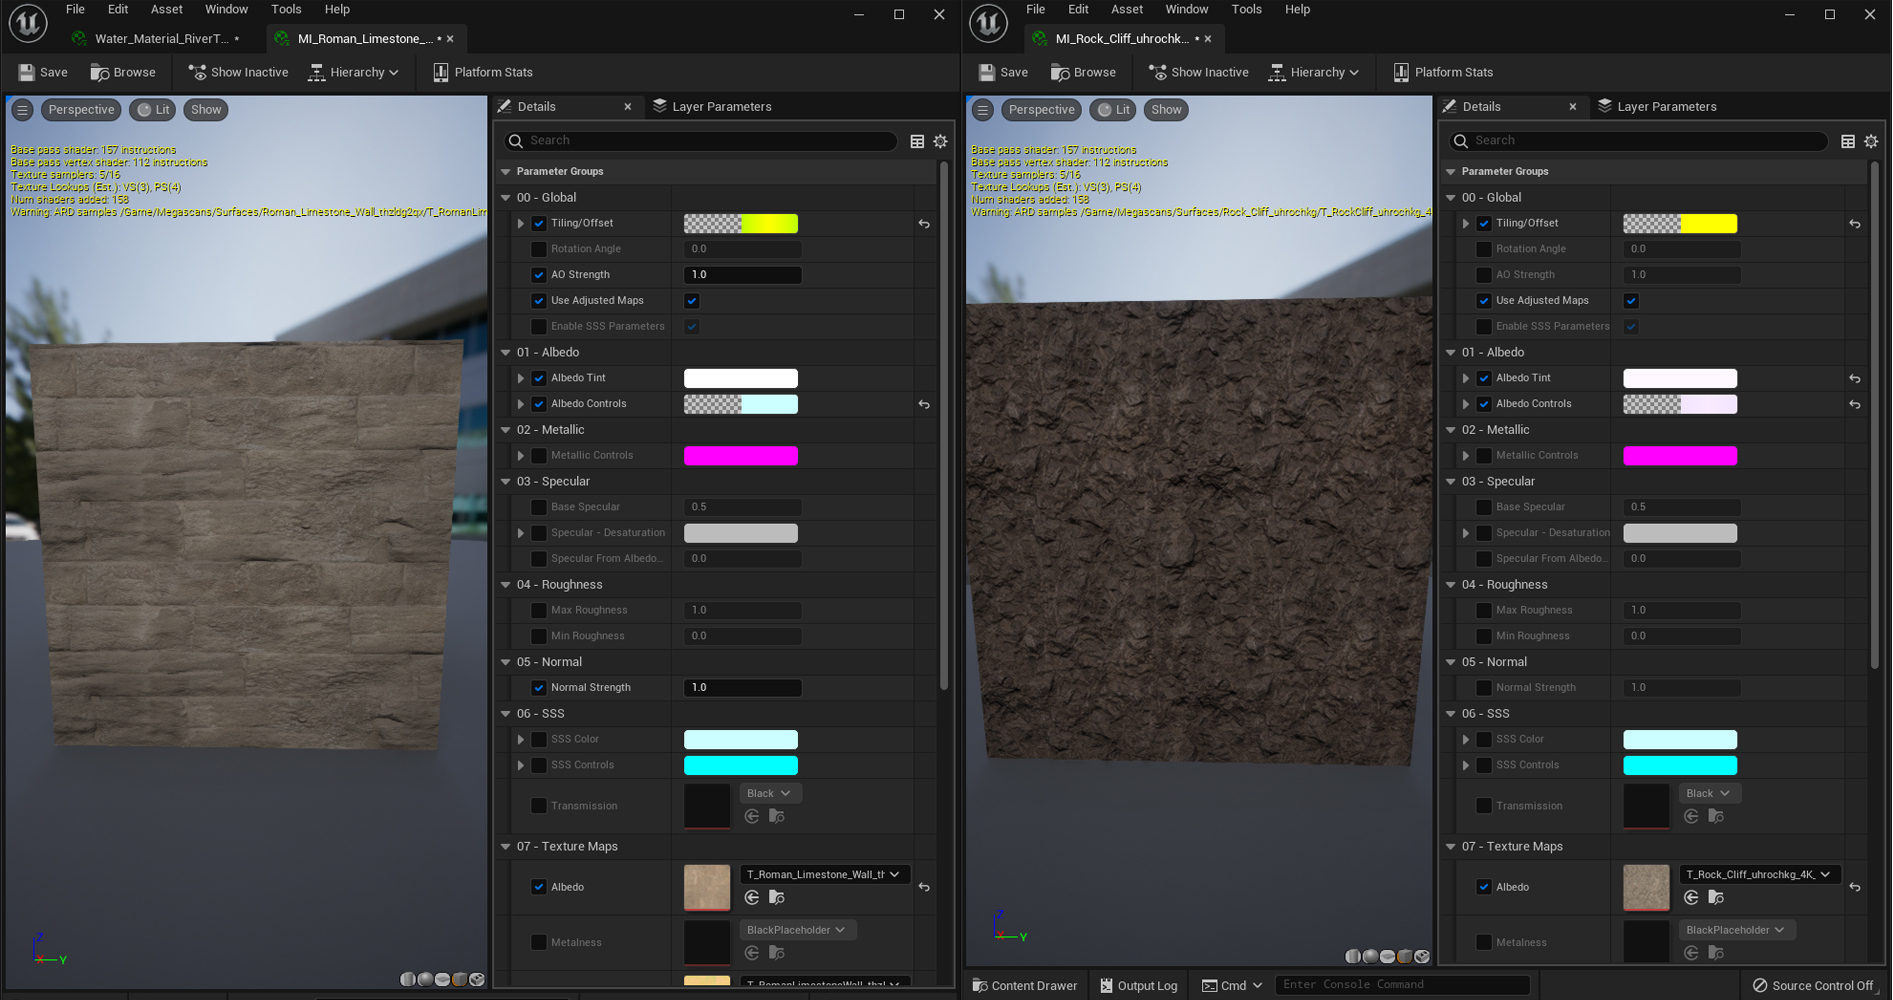Image resolution: width=1893 pixels, height=1000 pixels.
Task: Enable Rotation Angle override in left panel
Action: pos(539,249)
